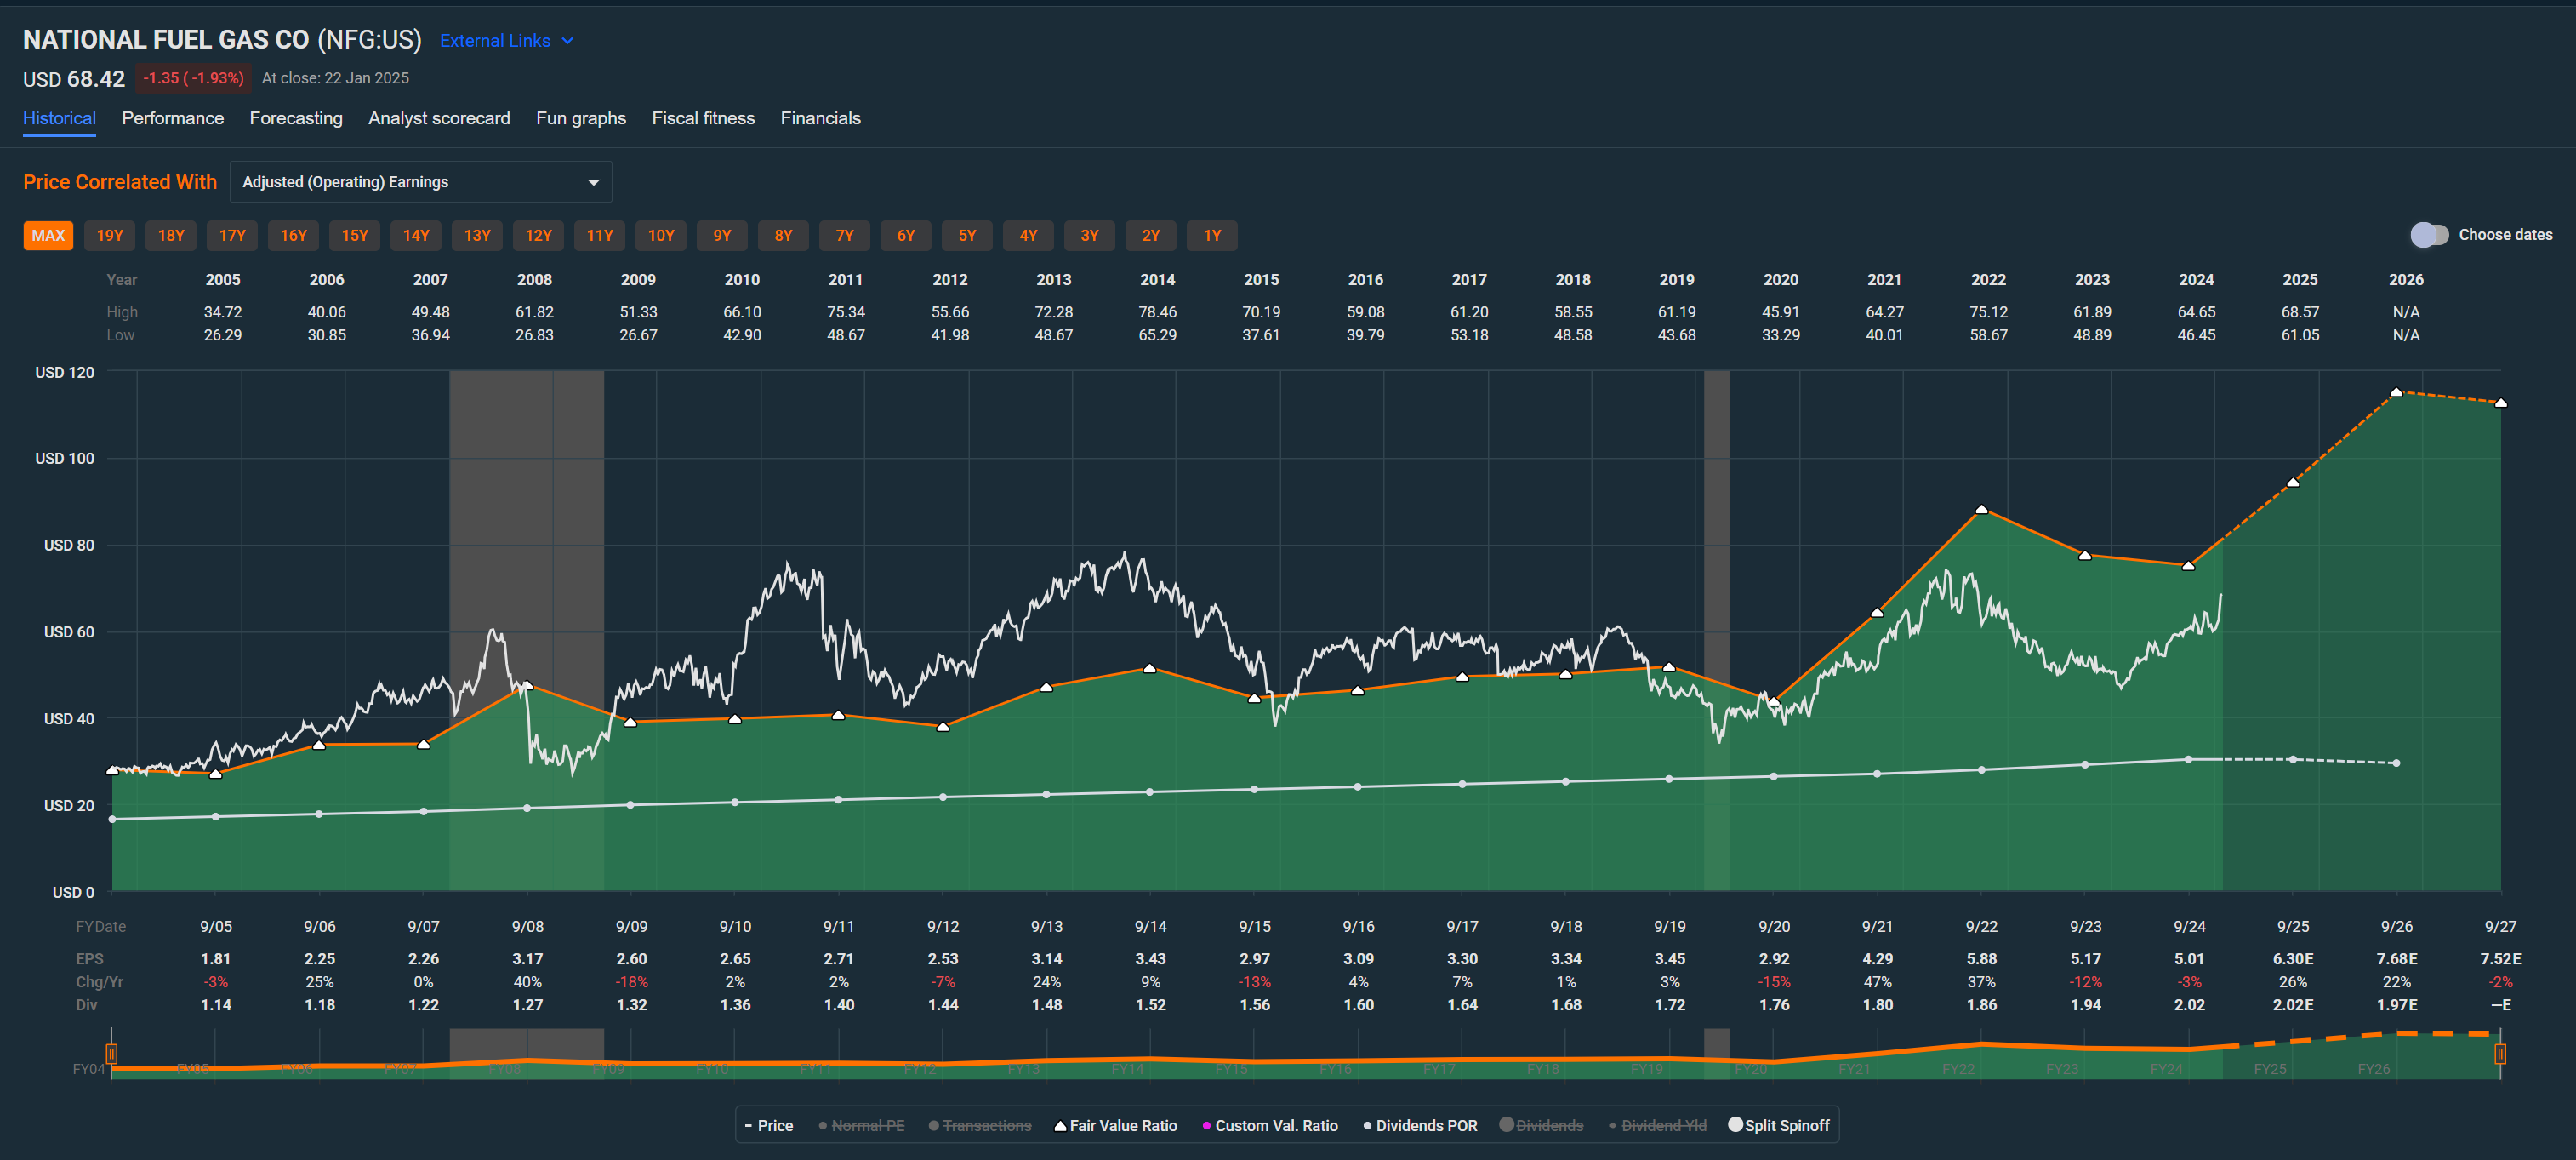The image size is (2576, 1160).
Task: Set range to 9Y
Action: 722,236
